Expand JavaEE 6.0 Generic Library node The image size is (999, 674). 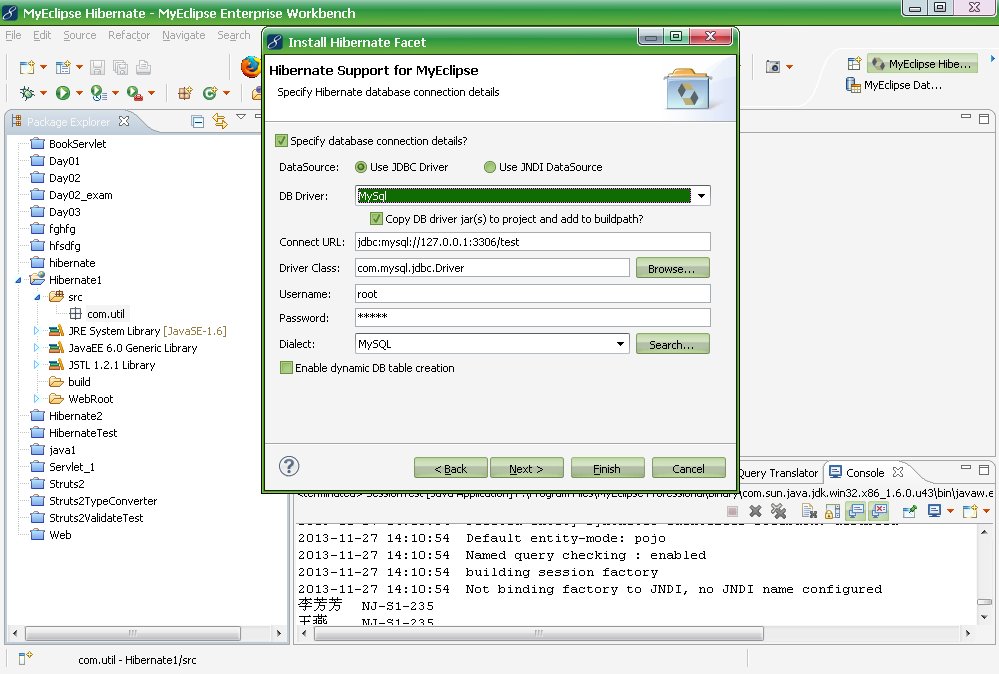[x=36, y=348]
